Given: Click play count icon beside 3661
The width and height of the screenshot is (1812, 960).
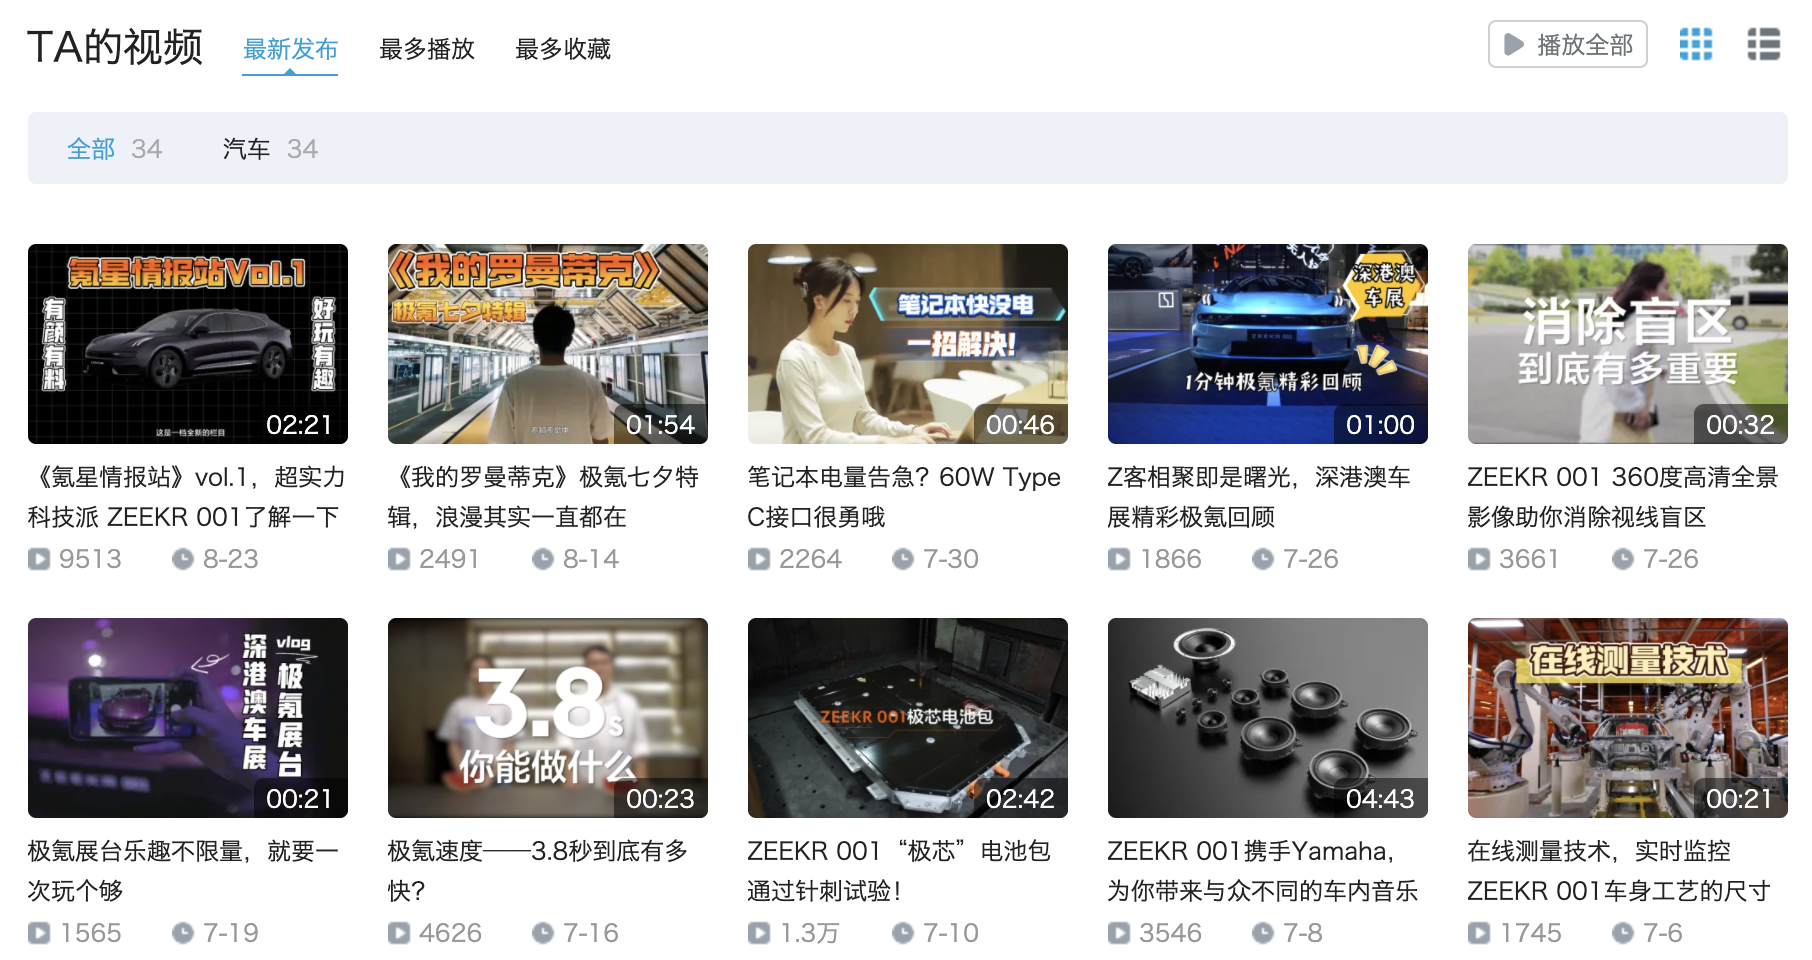Looking at the screenshot, I should pyautogui.click(x=1479, y=559).
